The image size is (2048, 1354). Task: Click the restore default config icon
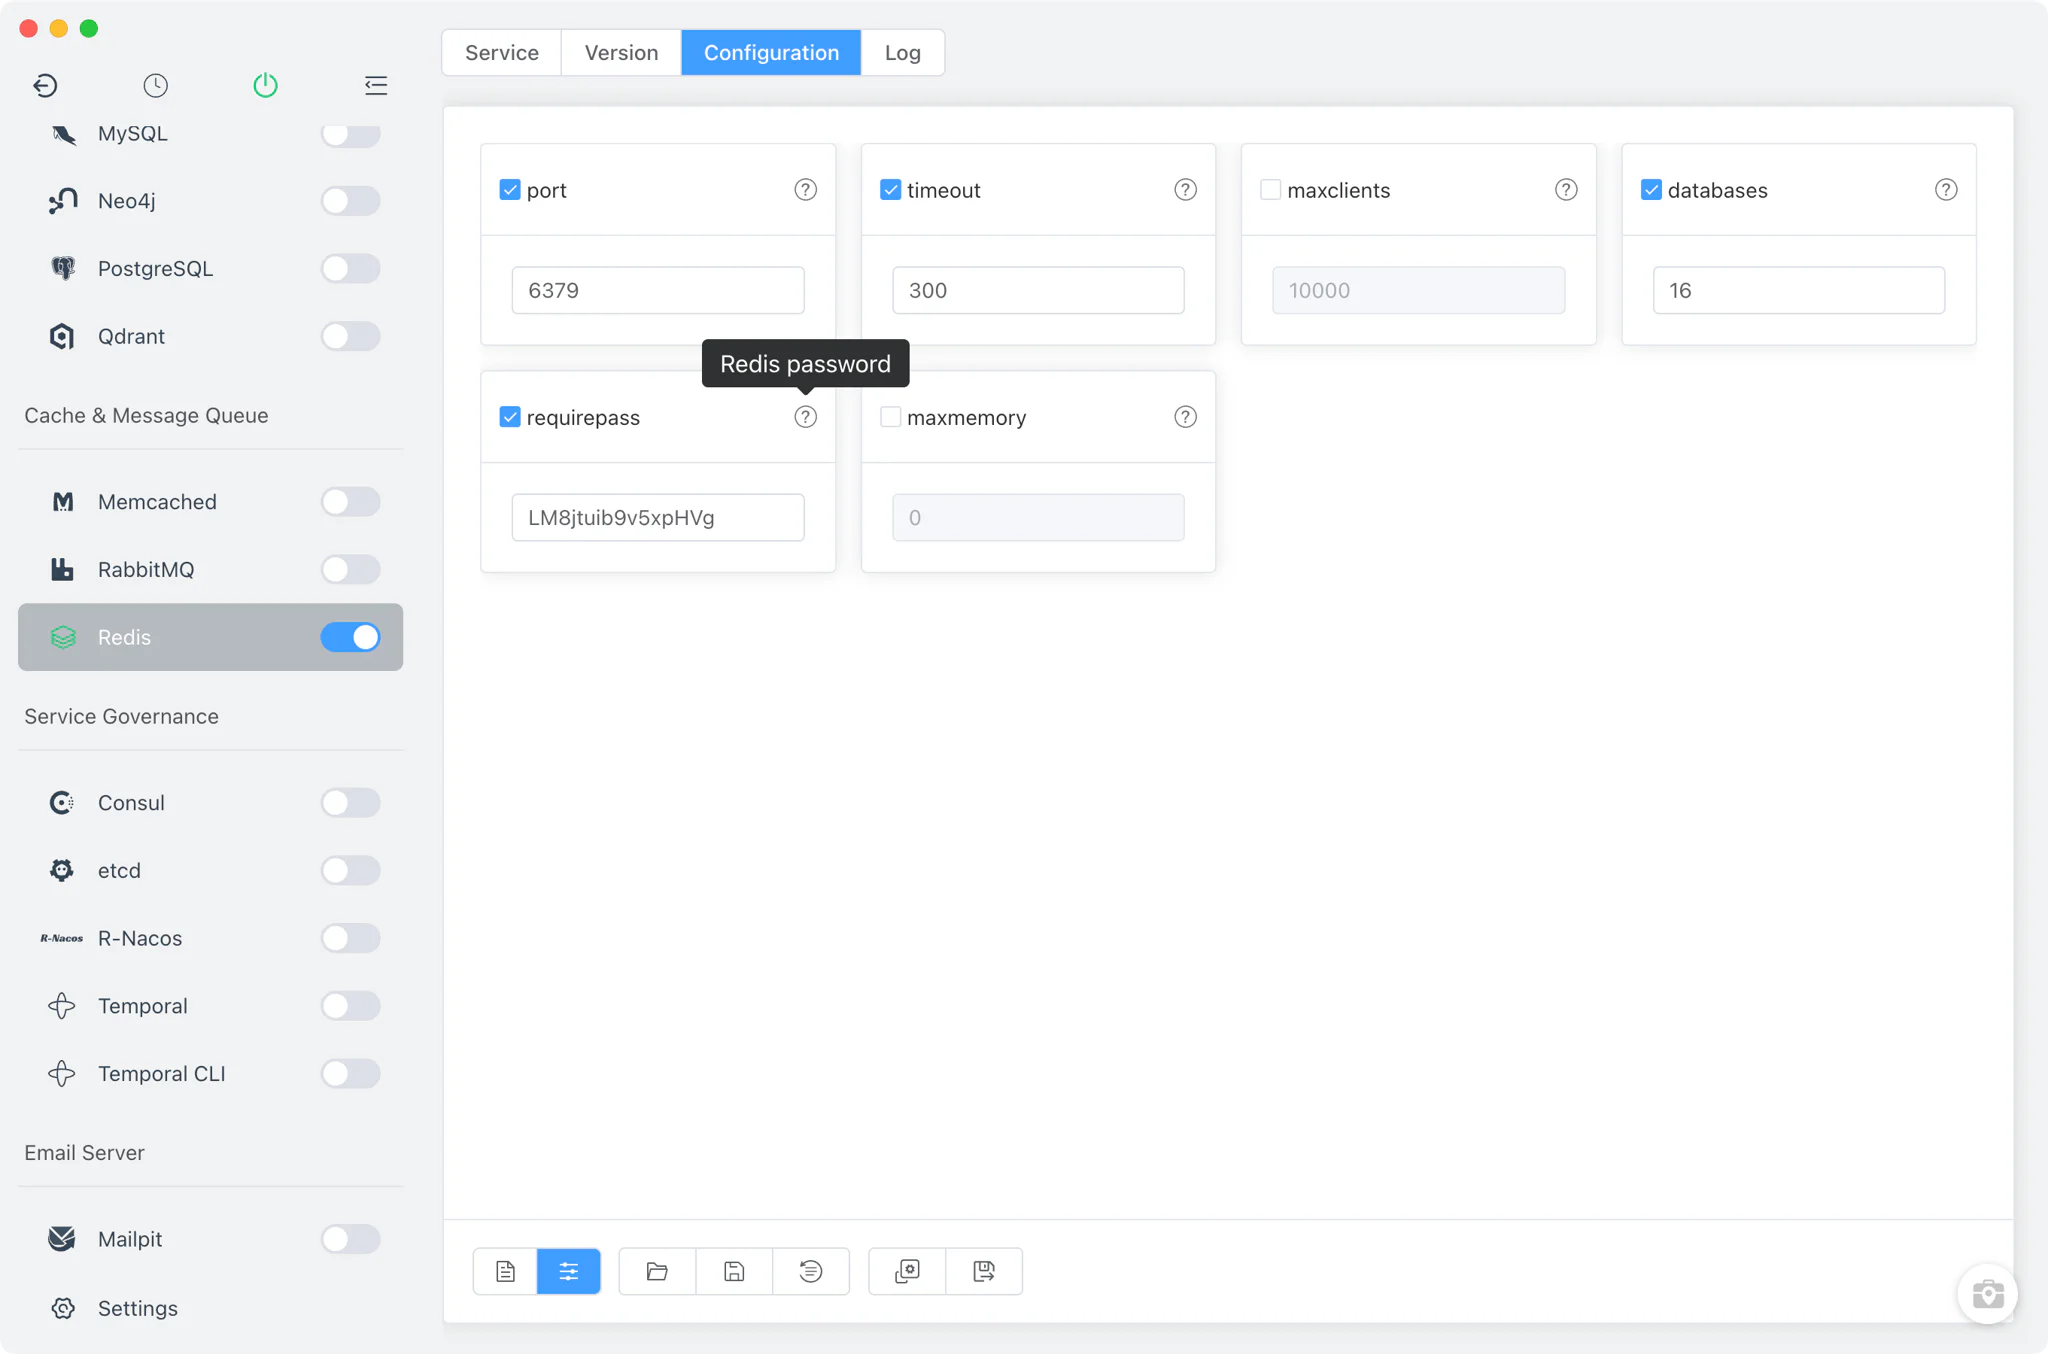click(x=811, y=1271)
